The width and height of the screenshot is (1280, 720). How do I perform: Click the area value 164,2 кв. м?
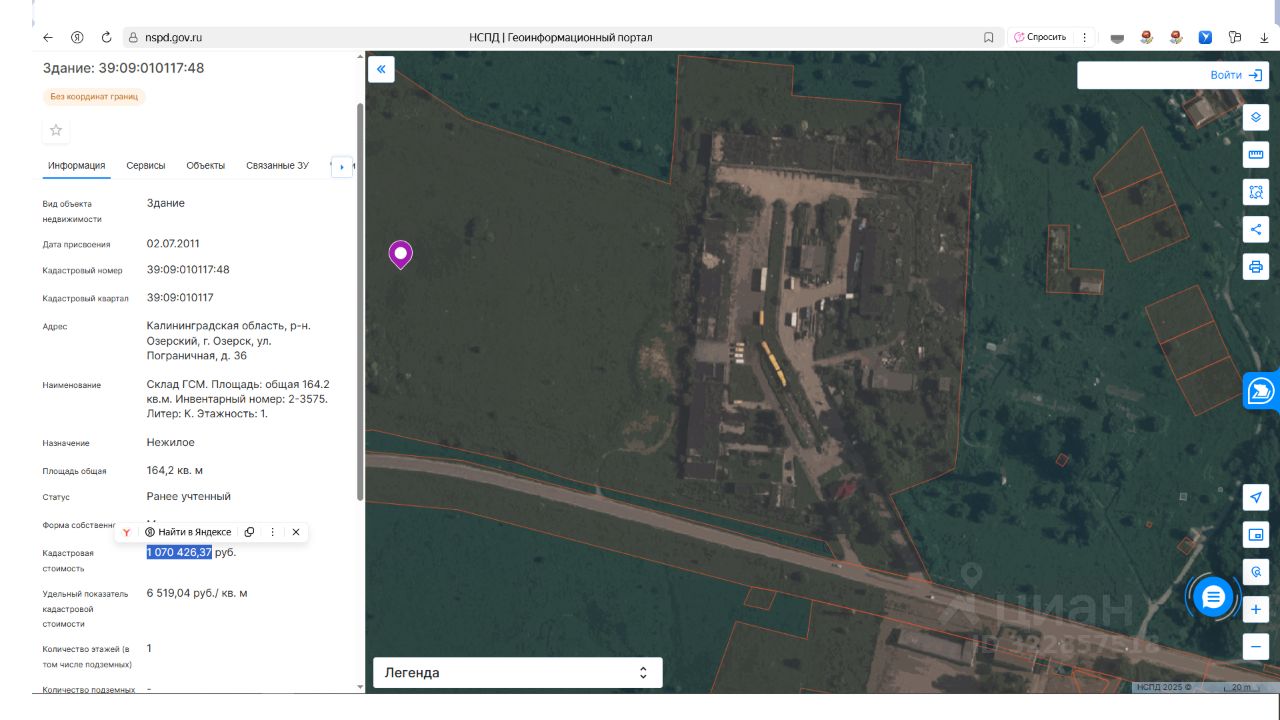pyautogui.click(x=176, y=470)
